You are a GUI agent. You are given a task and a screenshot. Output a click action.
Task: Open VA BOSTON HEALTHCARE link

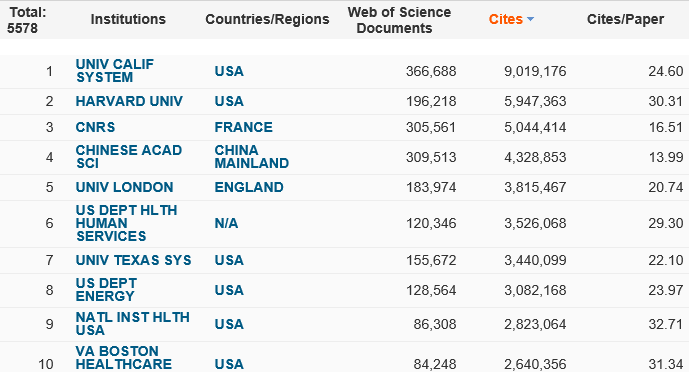[124, 358]
